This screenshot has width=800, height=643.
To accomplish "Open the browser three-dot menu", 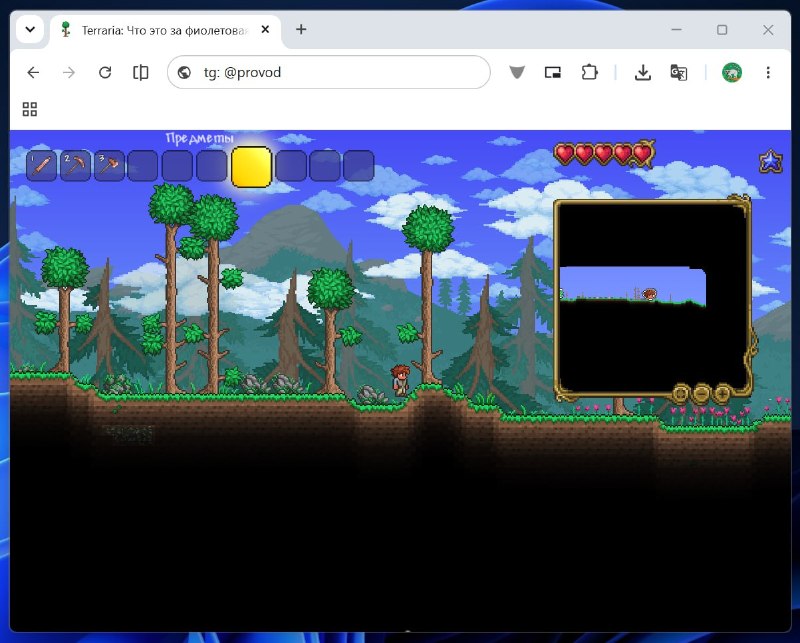I will [x=768, y=72].
